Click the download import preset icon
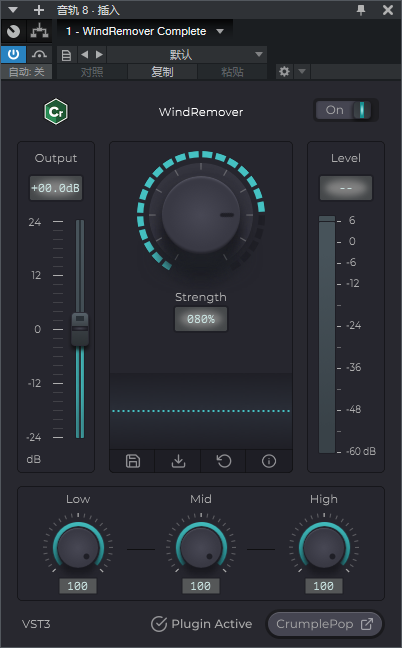This screenshot has width=402, height=648. click(178, 461)
